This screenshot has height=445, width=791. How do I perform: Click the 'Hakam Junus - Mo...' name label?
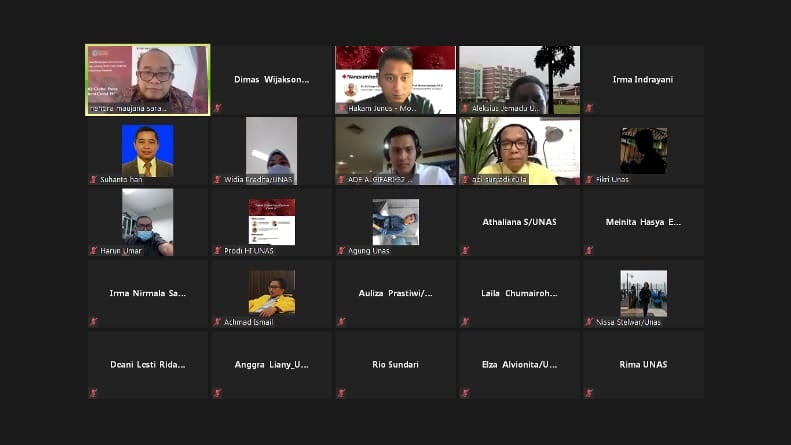382,108
